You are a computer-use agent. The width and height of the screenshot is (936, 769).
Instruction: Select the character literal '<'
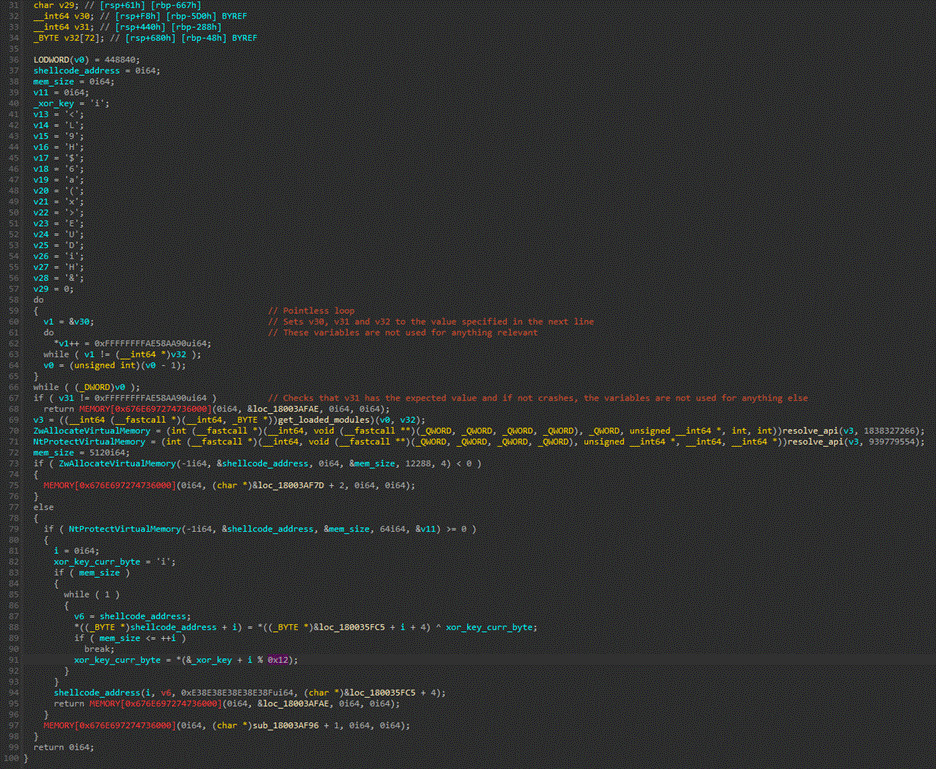click(x=72, y=114)
